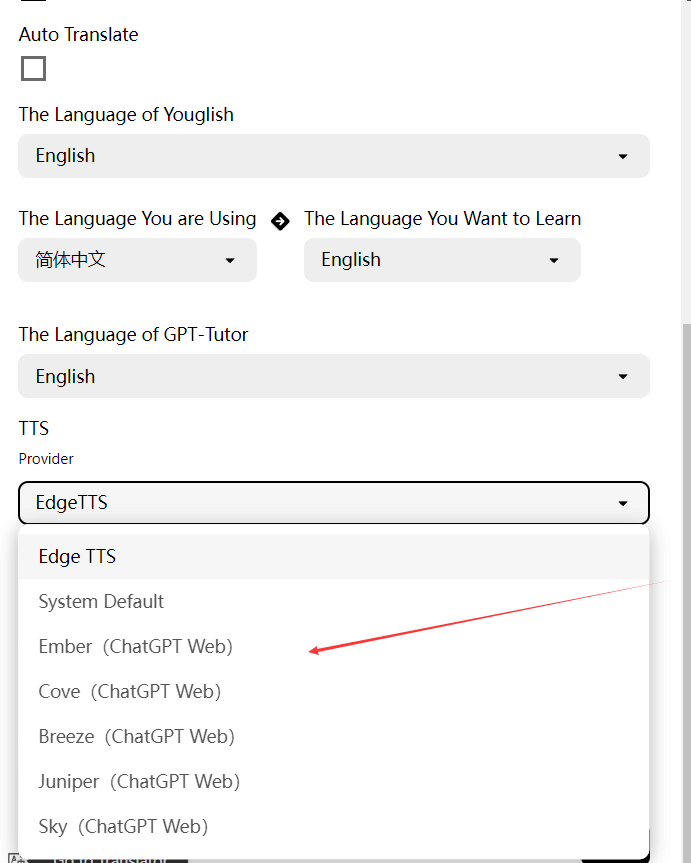The width and height of the screenshot is (691, 863).
Task: Open the Language You Want to Learn dropdown
Action: tap(442, 260)
